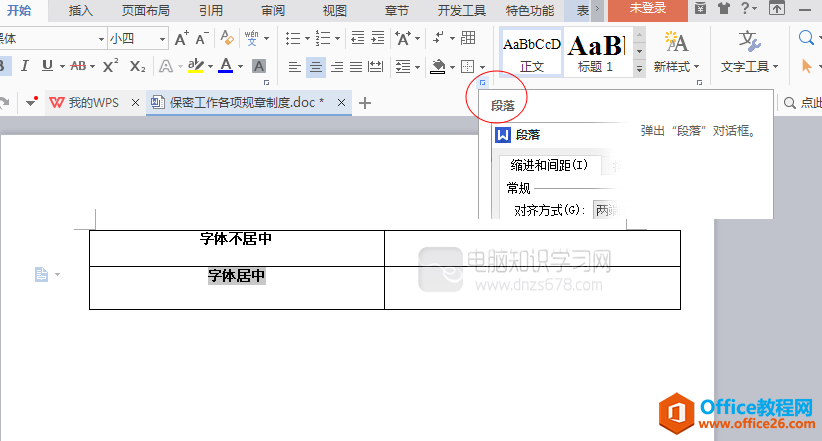Clear formatting with the eraser icon
Screen dimensions: 822x441
click(226, 38)
